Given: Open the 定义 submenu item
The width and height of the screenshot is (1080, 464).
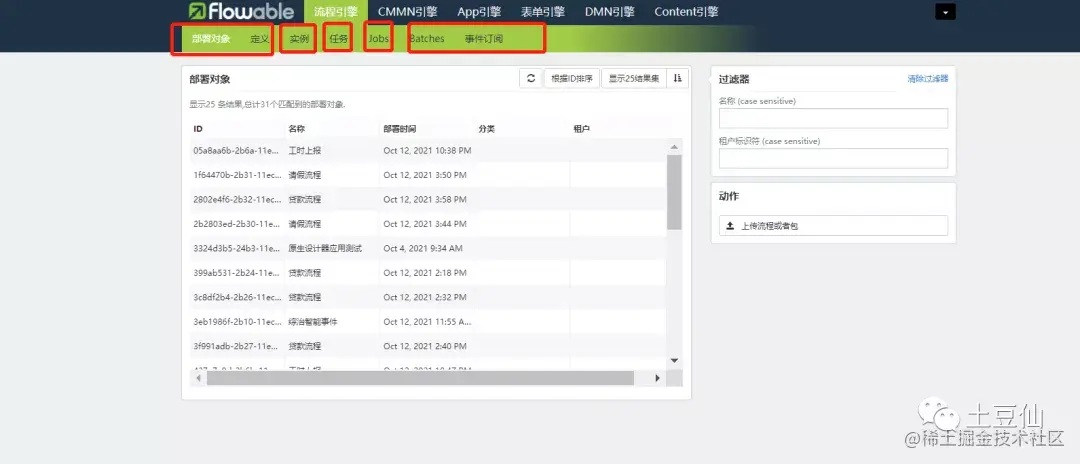Looking at the screenshot, I should (x=260, y=39).
